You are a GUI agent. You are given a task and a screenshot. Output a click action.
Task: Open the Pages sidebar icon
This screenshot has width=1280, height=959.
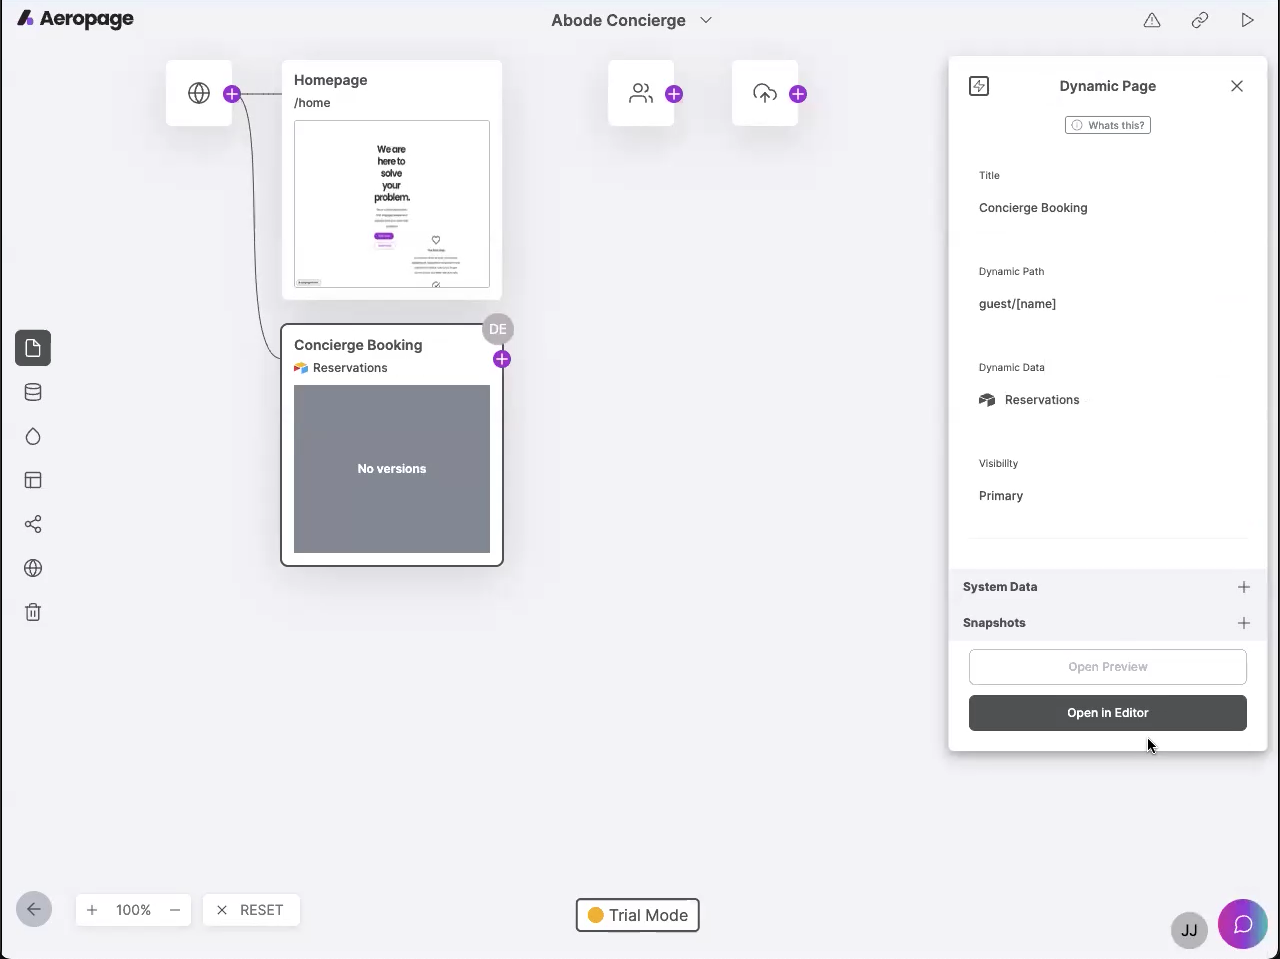[33, 348]
